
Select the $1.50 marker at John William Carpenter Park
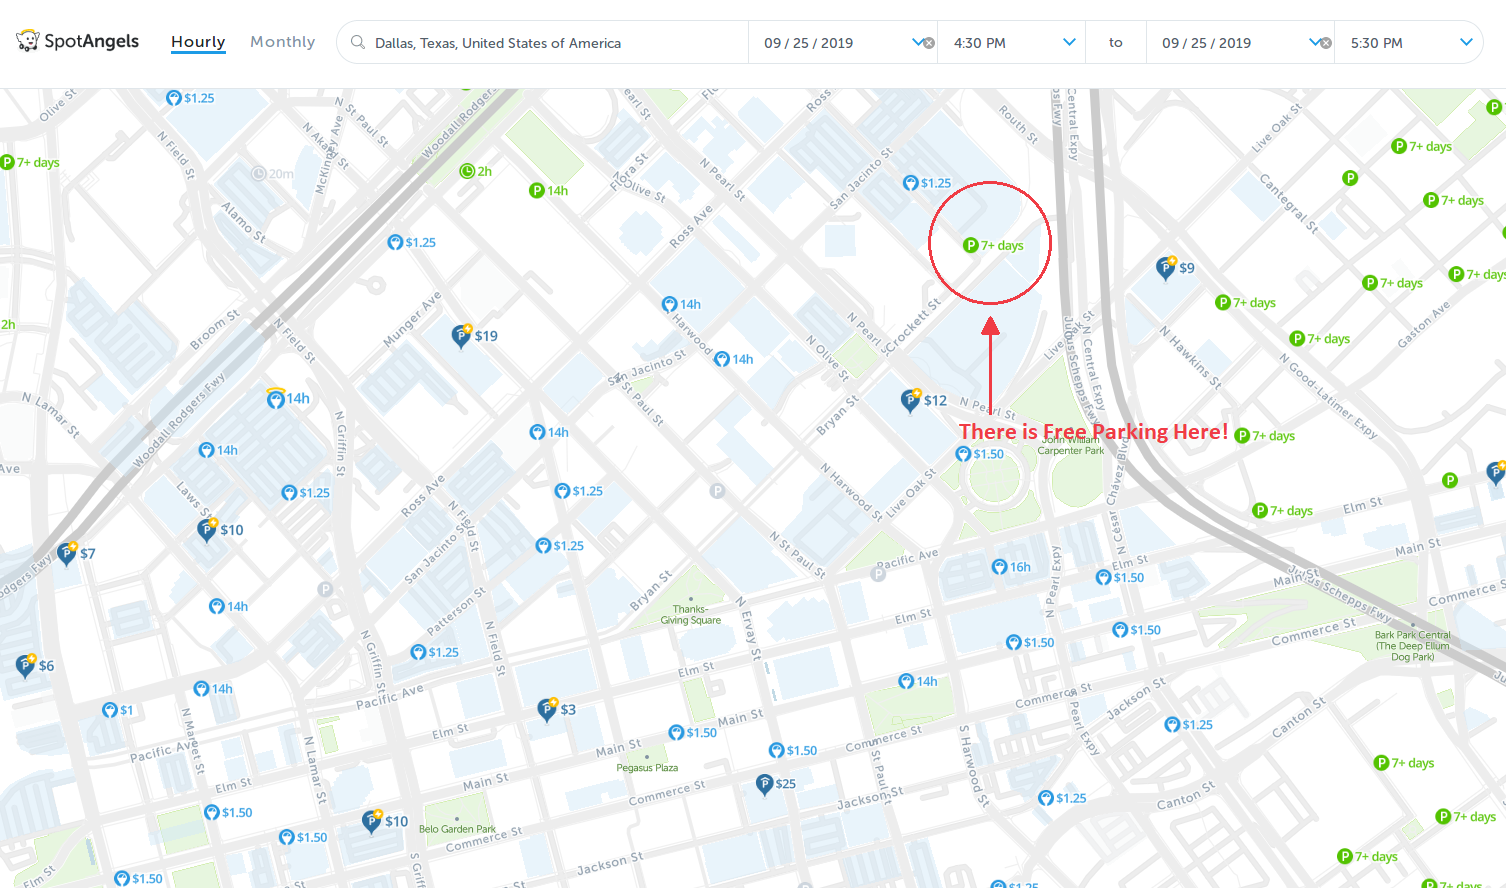(x=980, y=454)
